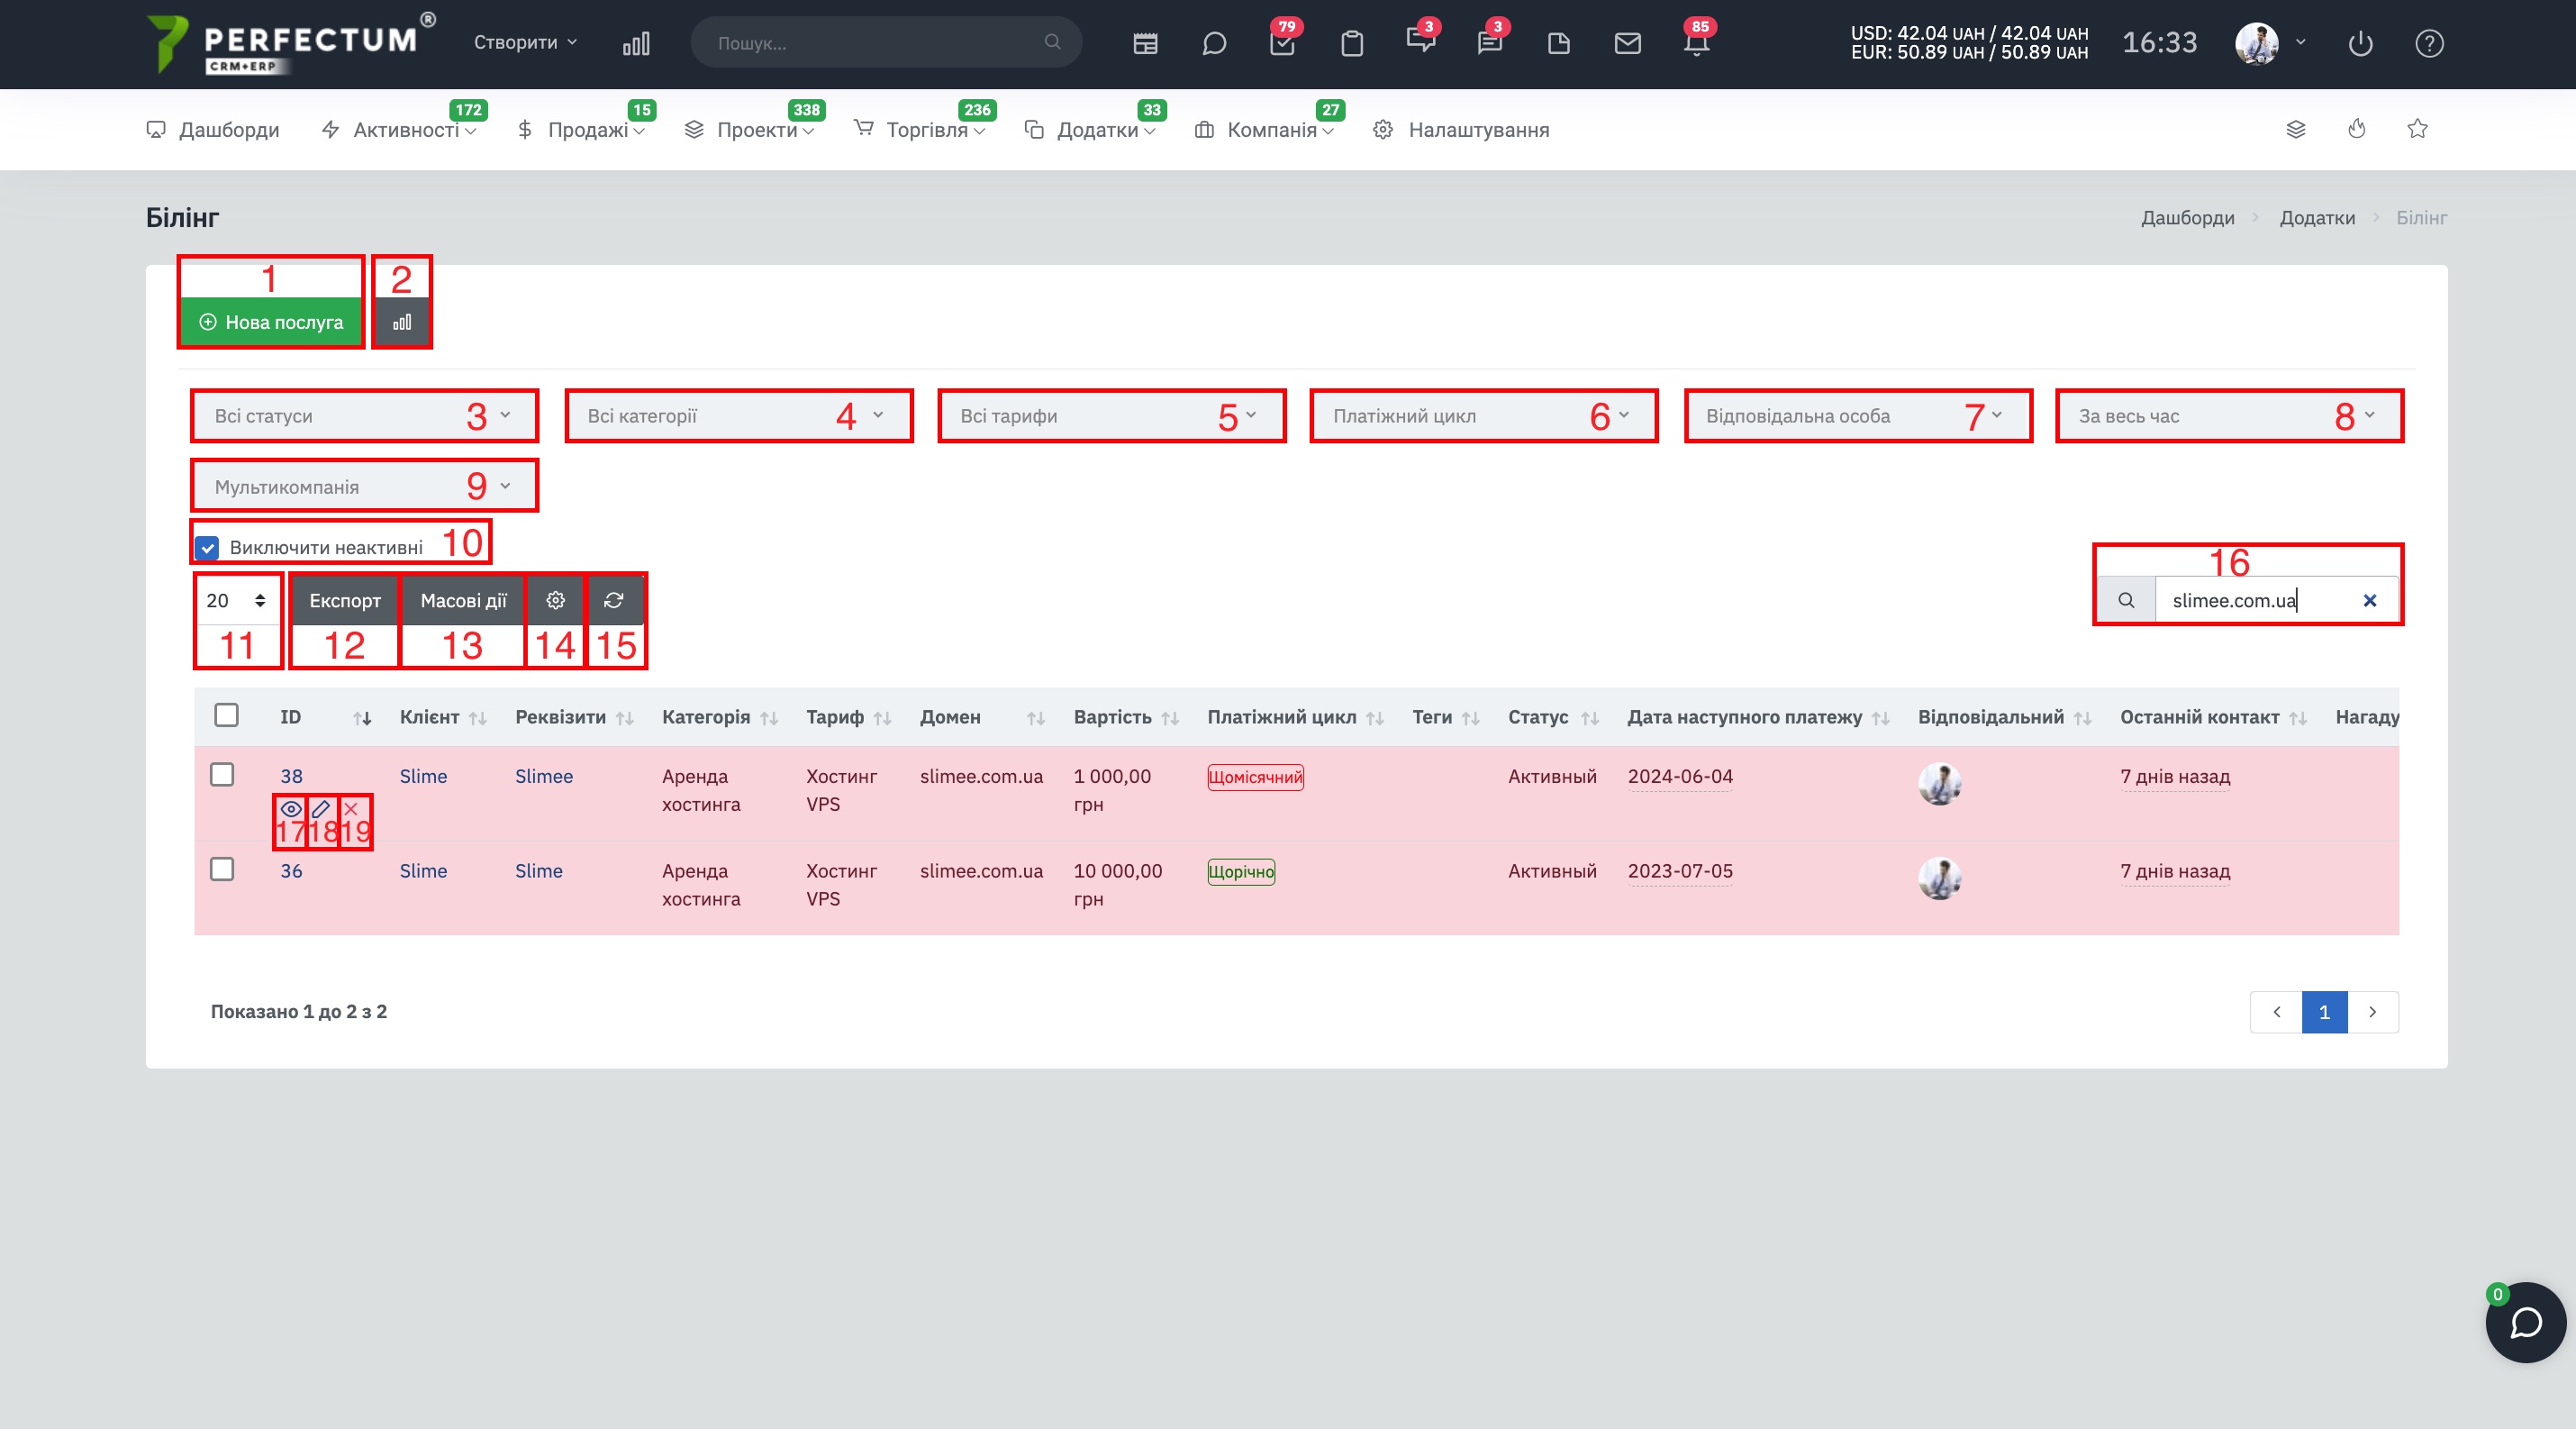
Task: Click the Щомісячний payment cycle tag
Action: pos(1255,777)
